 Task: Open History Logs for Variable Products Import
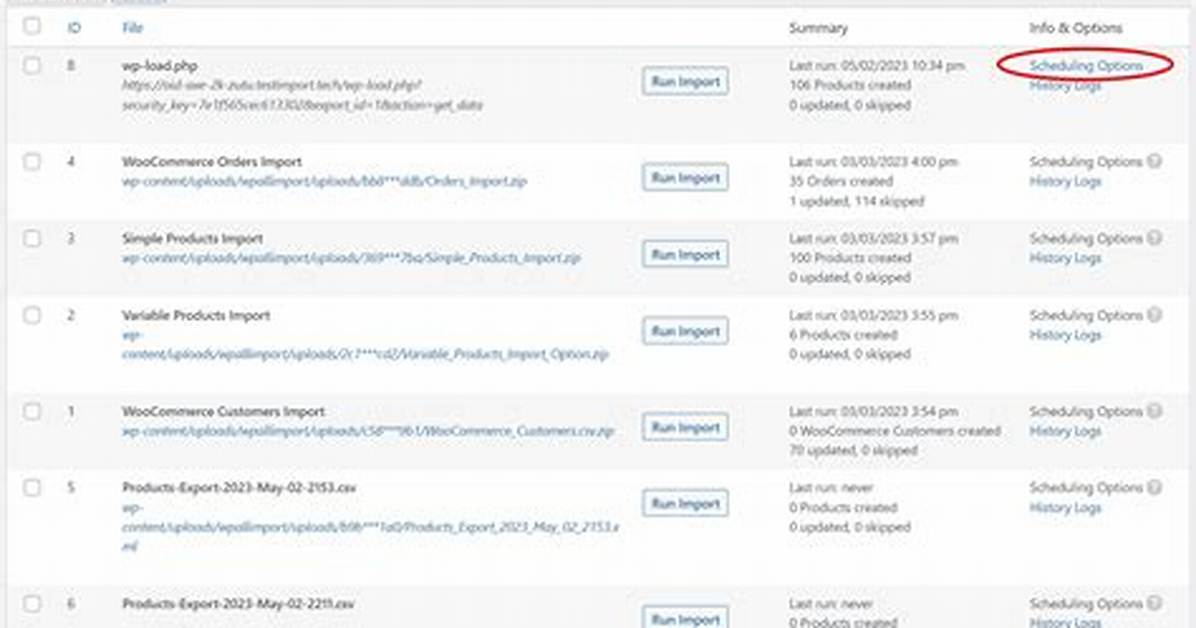(x=1065, y=335)
